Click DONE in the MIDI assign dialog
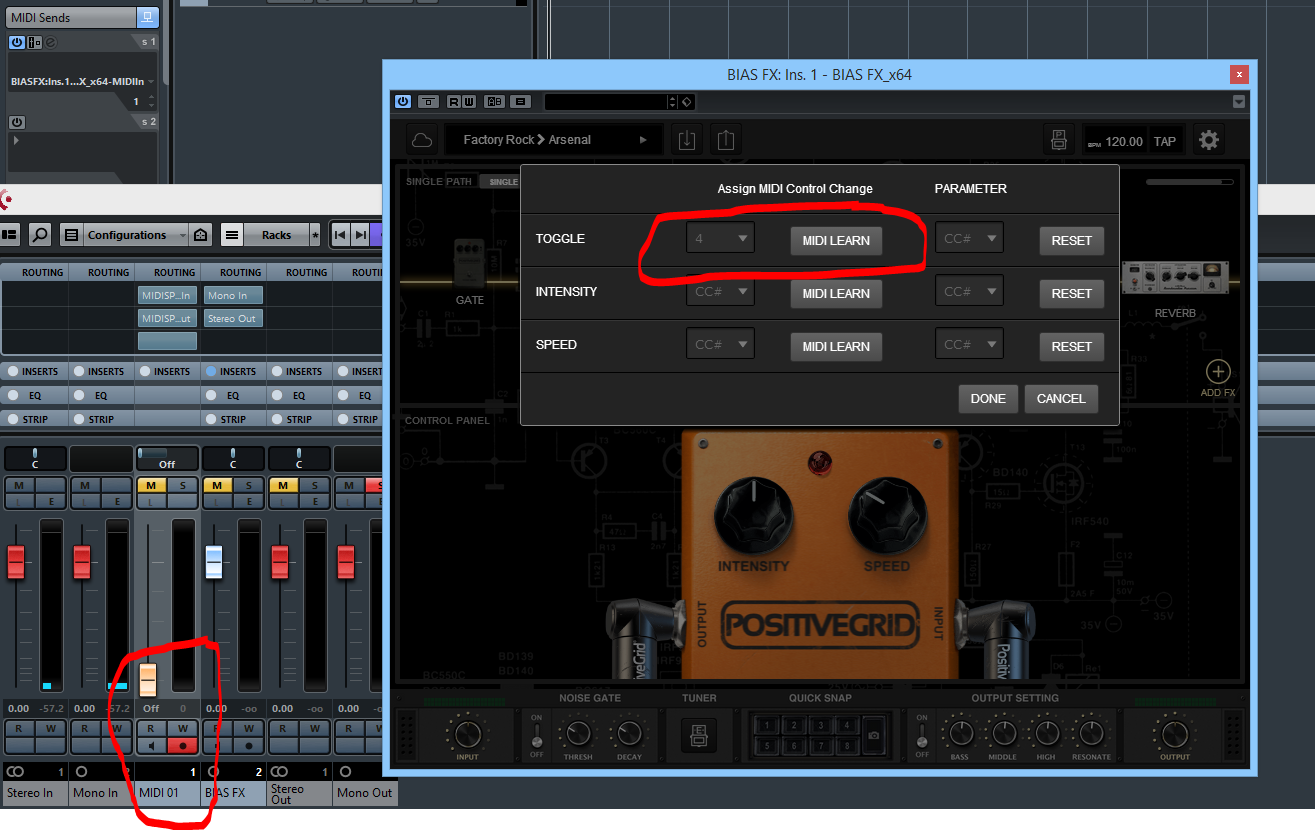The width and height of the screenshot is (1315, 830). [988, 398]
